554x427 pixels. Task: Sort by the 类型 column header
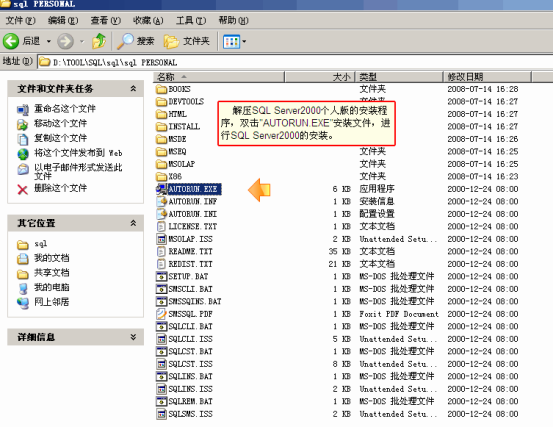[399, 77]
